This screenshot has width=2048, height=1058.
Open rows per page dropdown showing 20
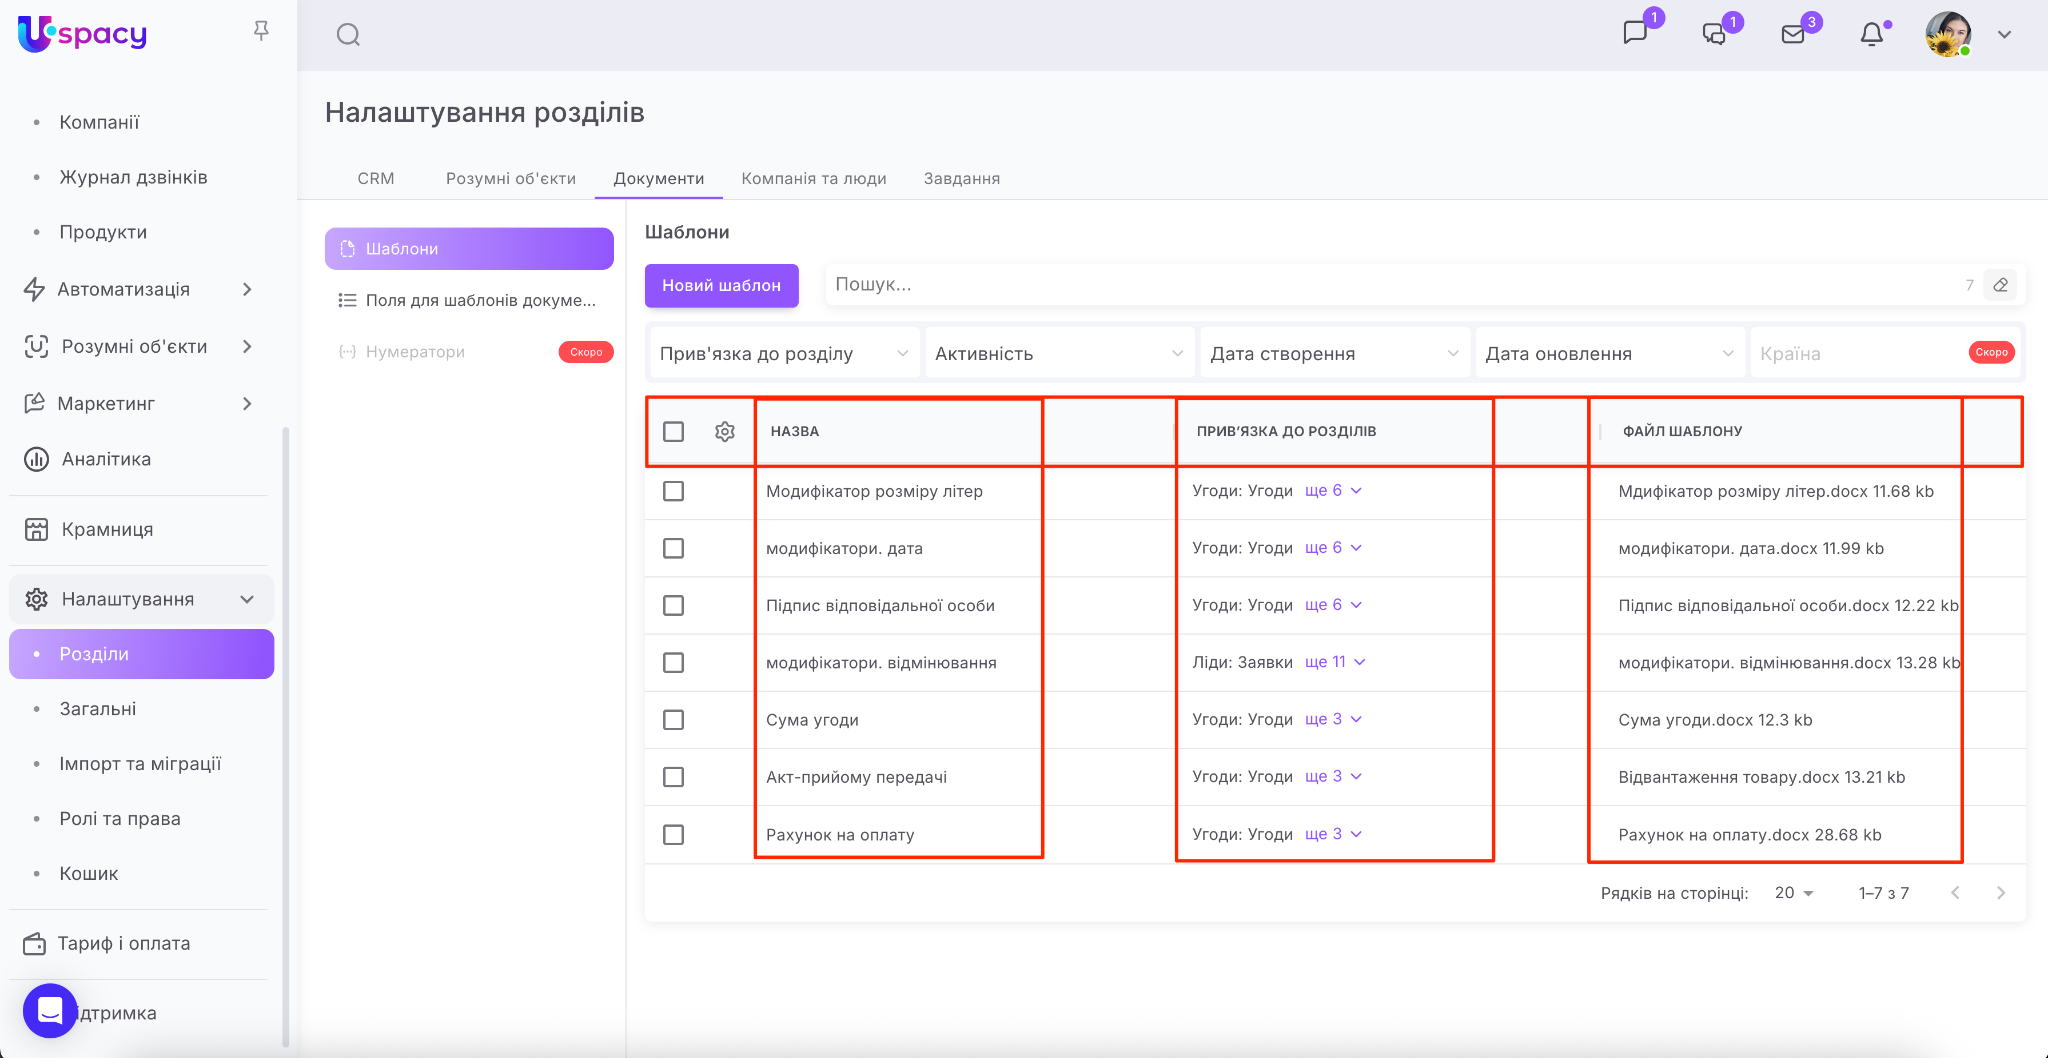coord(1794,893)
